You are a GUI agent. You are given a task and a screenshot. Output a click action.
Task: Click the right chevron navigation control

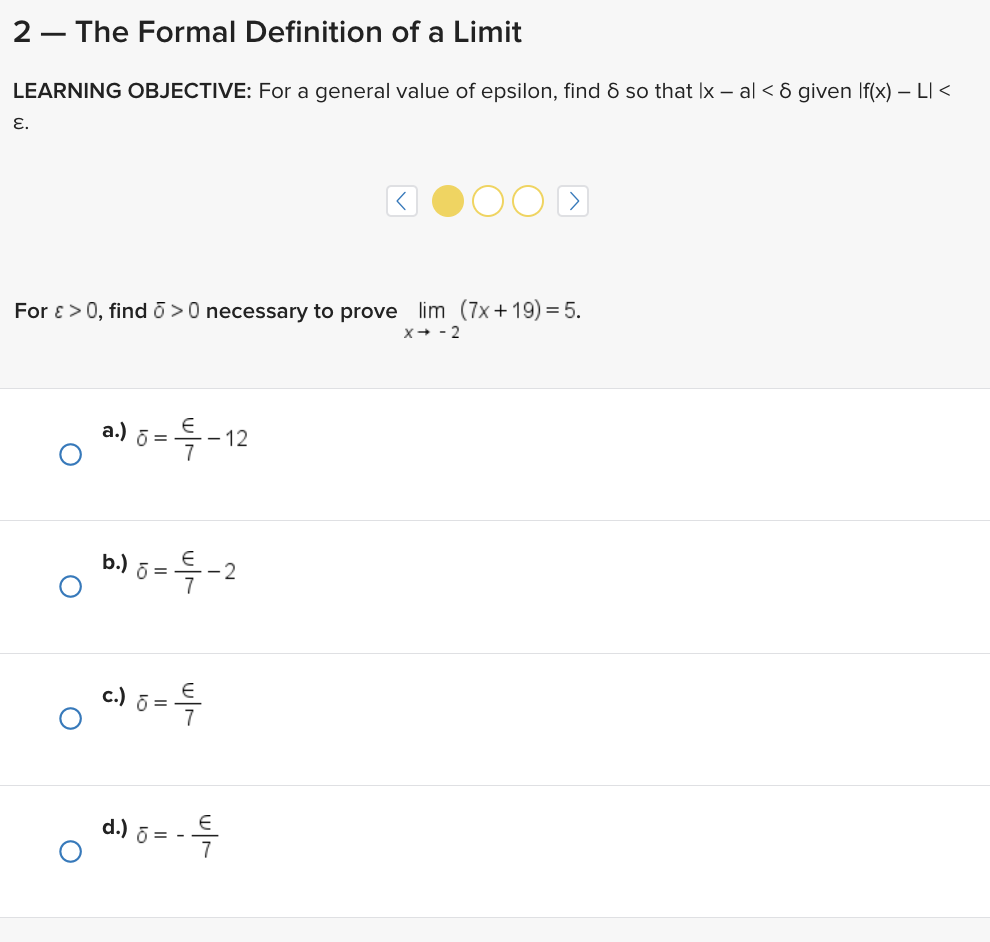[573, 201]
